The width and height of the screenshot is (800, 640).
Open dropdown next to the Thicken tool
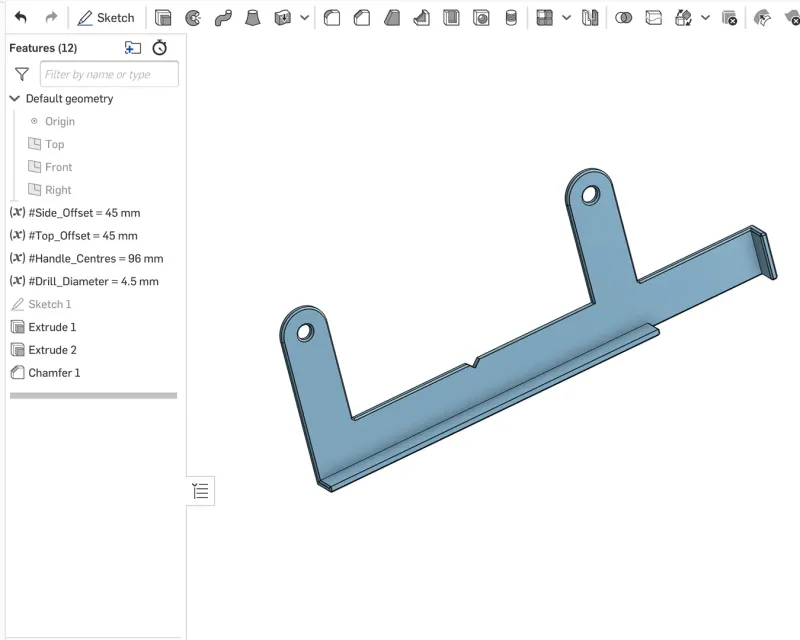click(305, 18)
